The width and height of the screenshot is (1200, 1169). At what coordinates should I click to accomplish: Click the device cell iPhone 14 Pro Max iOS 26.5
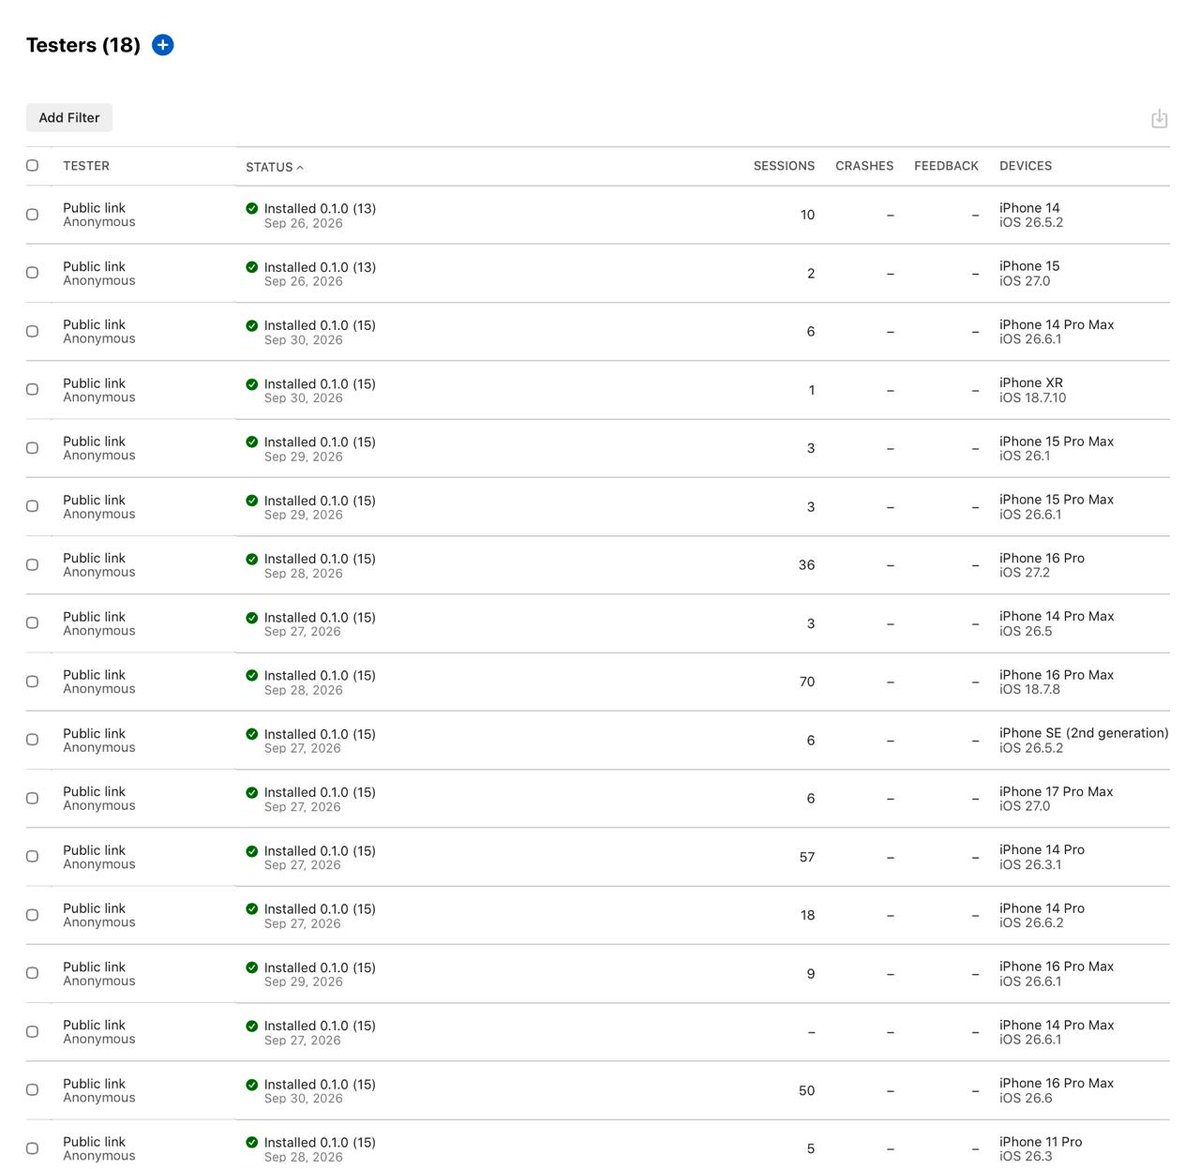coord(1056,623)
